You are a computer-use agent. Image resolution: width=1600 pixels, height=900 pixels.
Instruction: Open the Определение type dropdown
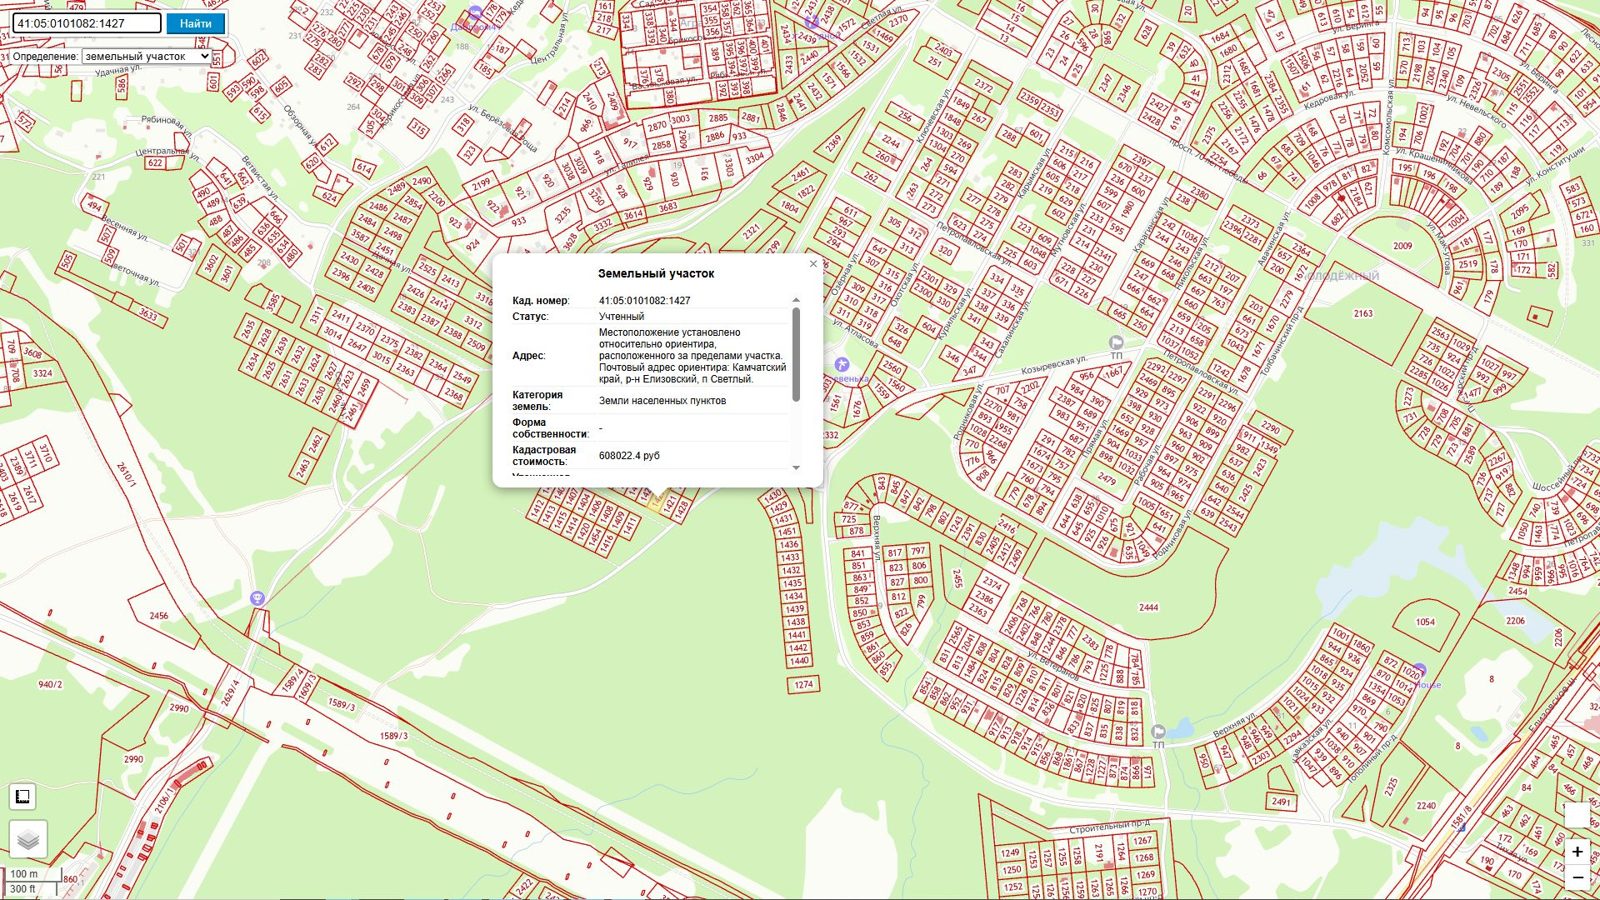click(147, 56)
